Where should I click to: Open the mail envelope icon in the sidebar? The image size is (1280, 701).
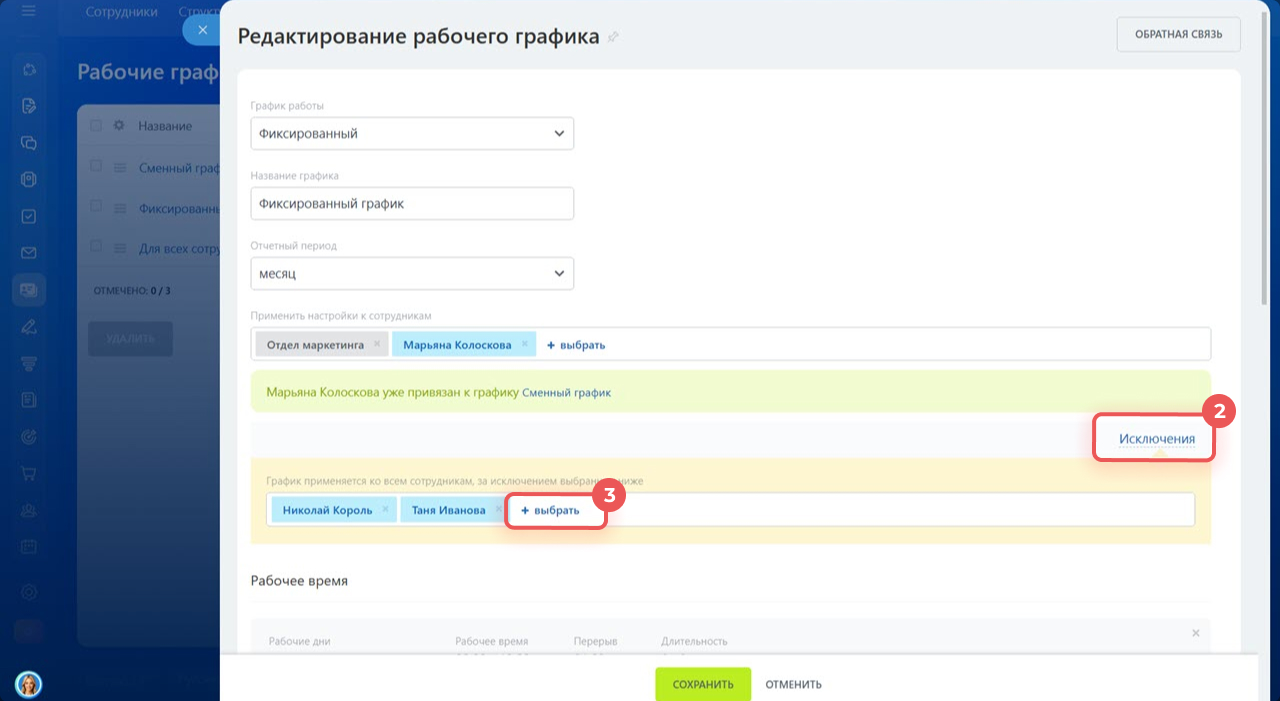(x=29, y=253)
